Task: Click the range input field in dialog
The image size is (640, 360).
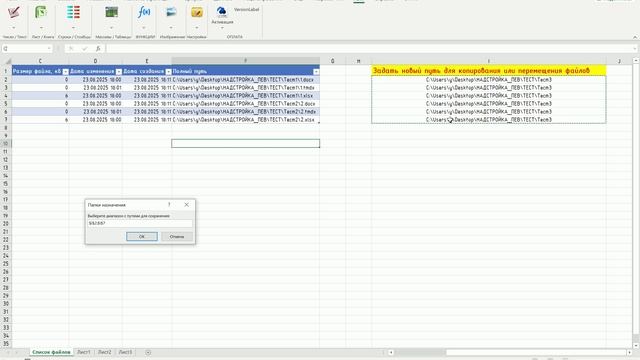Action: (x=140, y=223)
